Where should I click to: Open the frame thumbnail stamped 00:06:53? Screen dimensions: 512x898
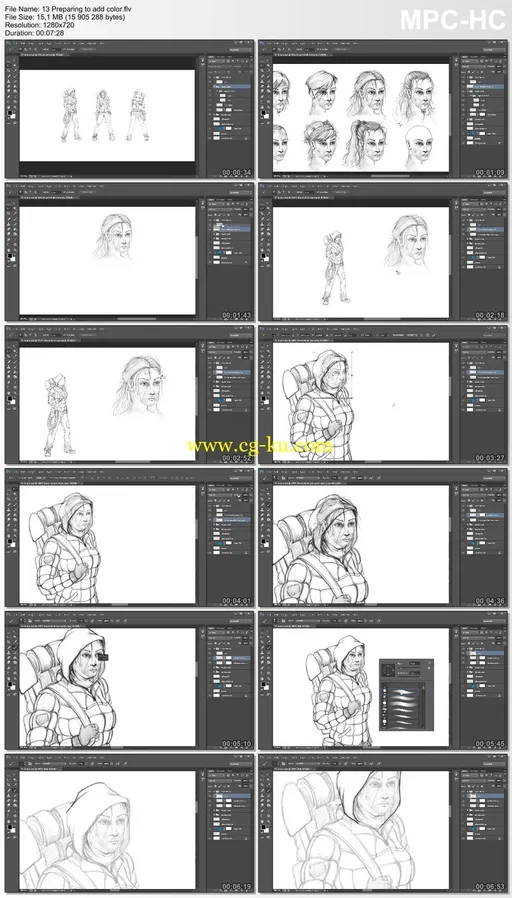click(x=383, y=824)
